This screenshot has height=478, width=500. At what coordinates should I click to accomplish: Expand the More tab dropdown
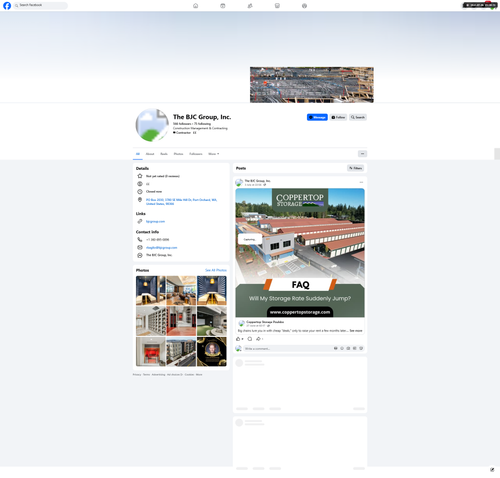tap(214, 154)
